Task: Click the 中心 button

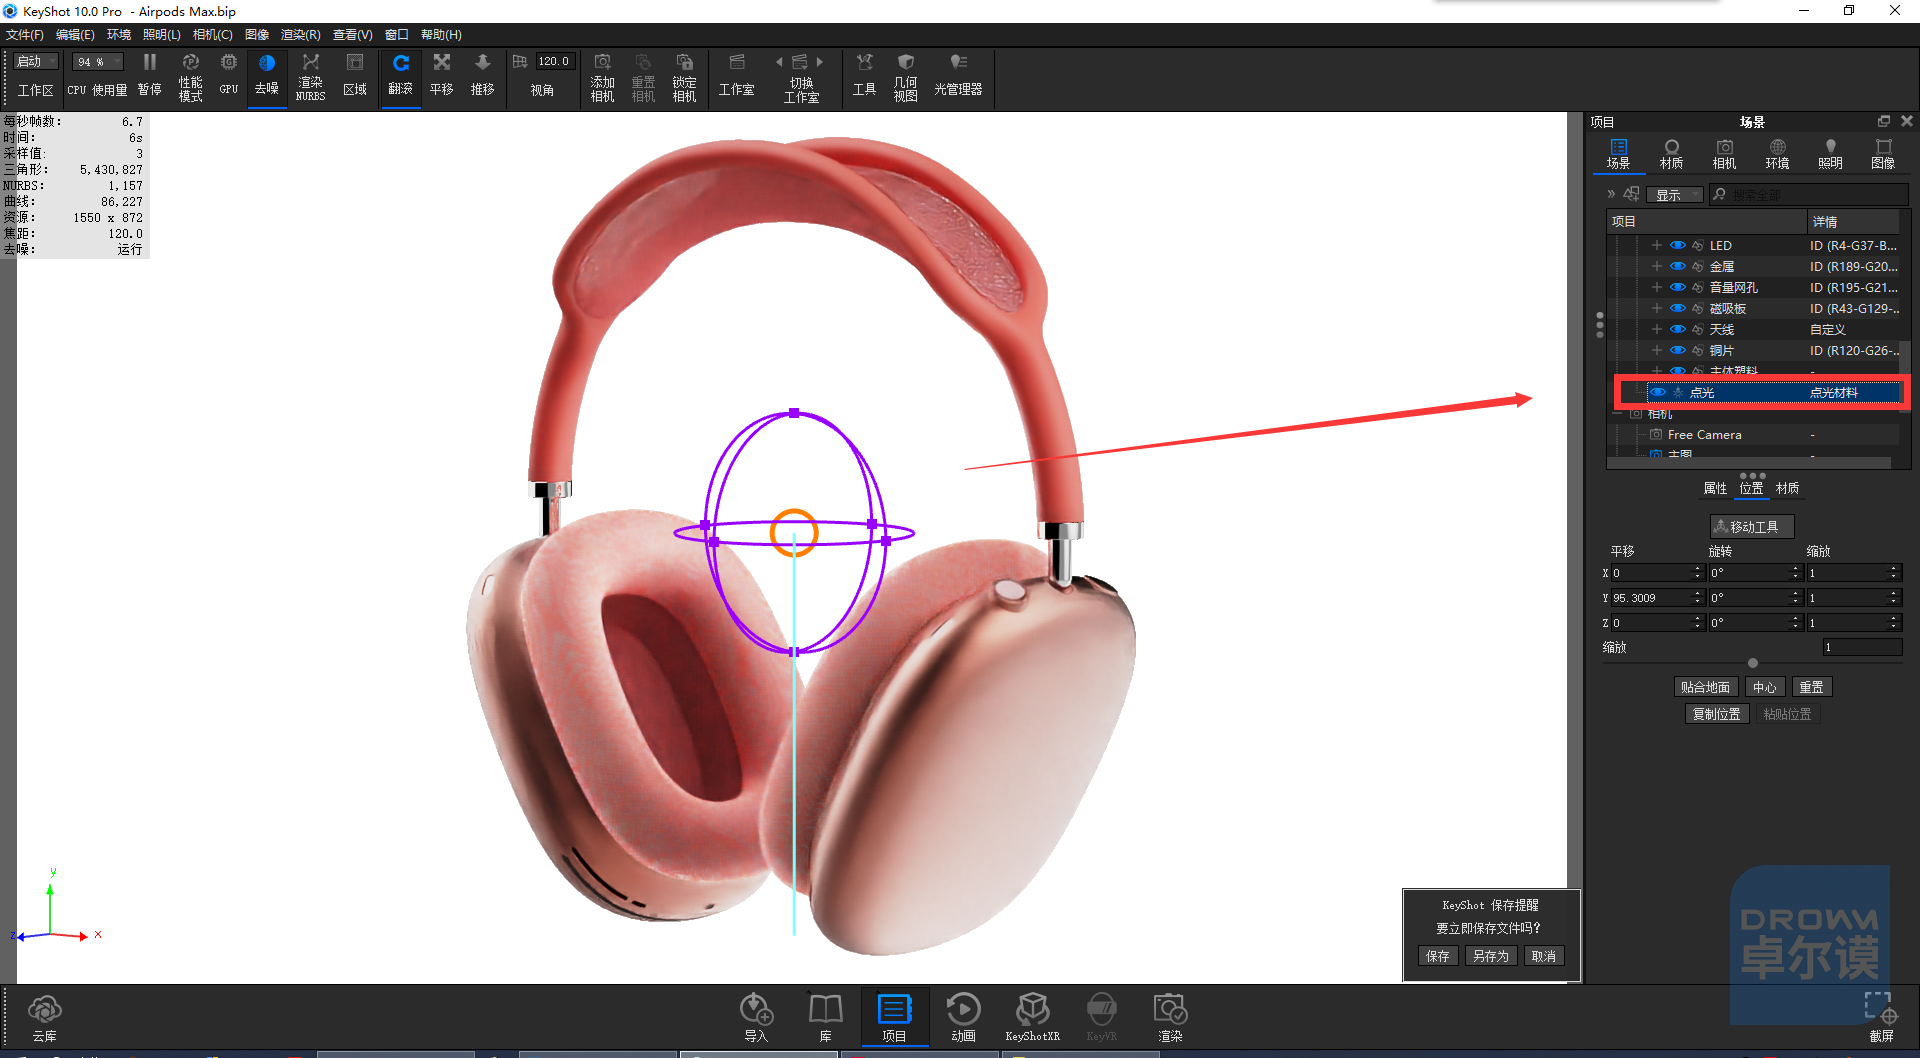Action: tap(1764, 687)
